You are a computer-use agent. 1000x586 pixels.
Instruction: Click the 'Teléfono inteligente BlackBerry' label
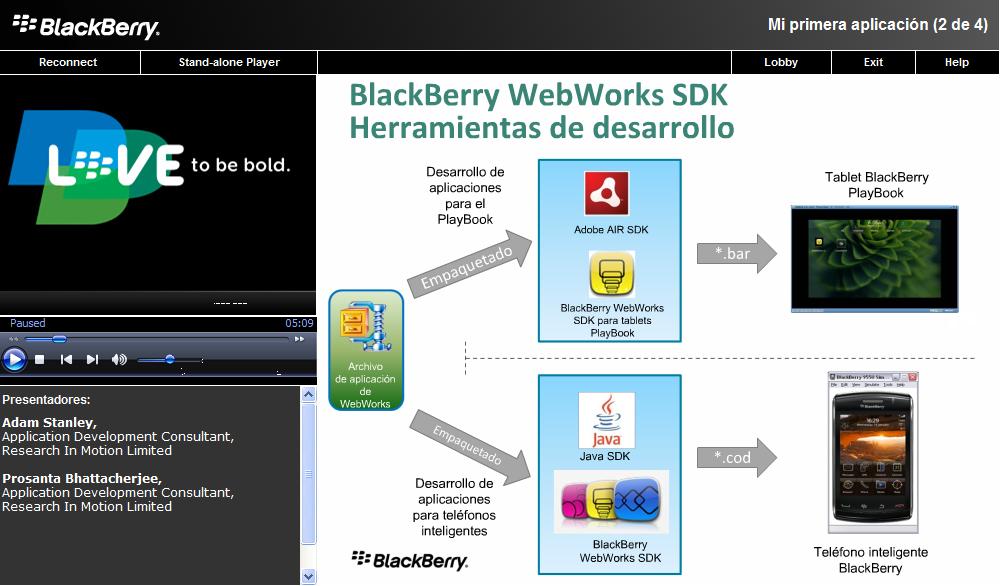pyautogui.click(x=871, y=560)
